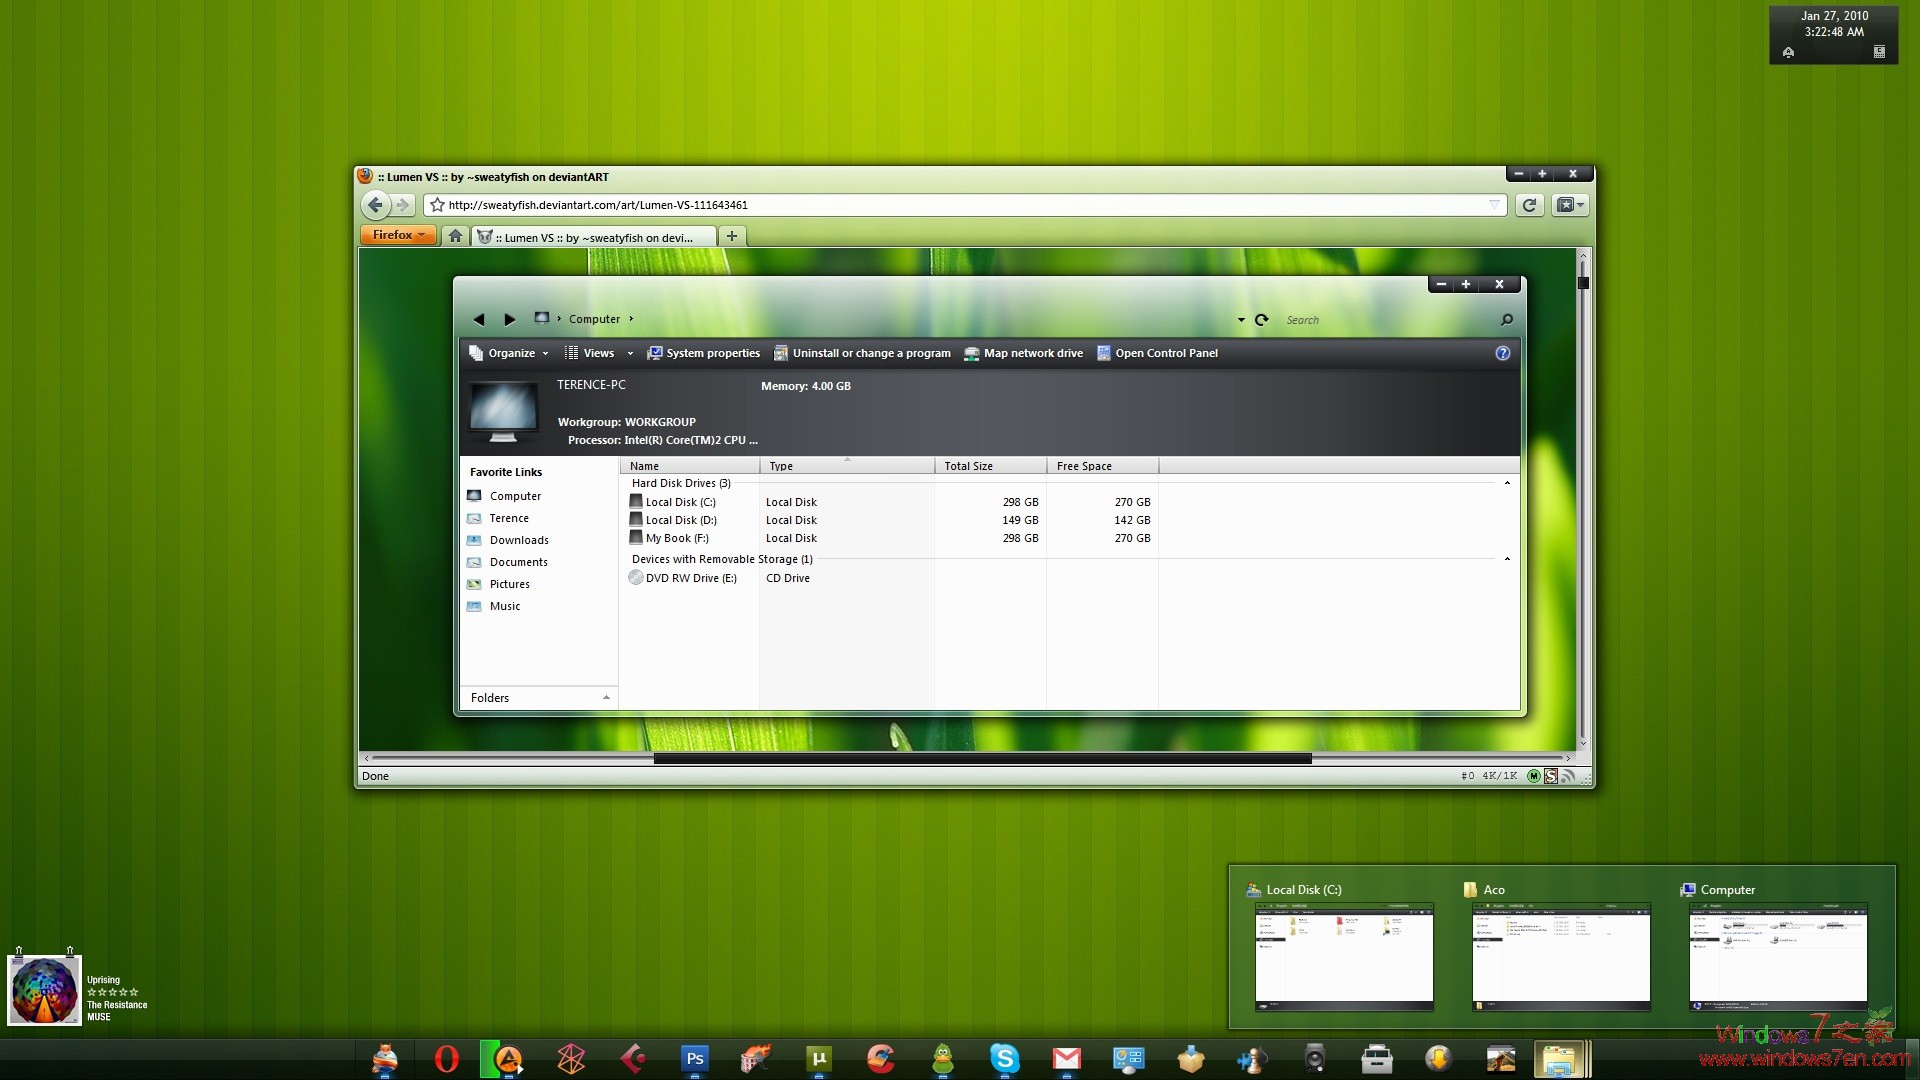Reload the page with refresh button
Image resolution: width=1920 pixels, height=1080 pixels.
coord(1528,205)
